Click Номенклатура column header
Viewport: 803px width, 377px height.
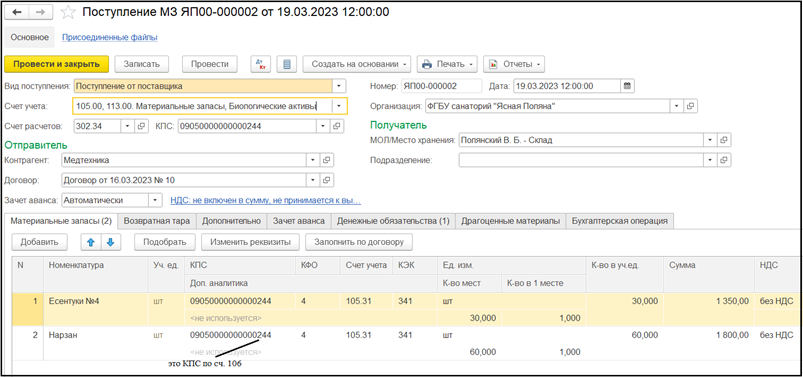95,274
